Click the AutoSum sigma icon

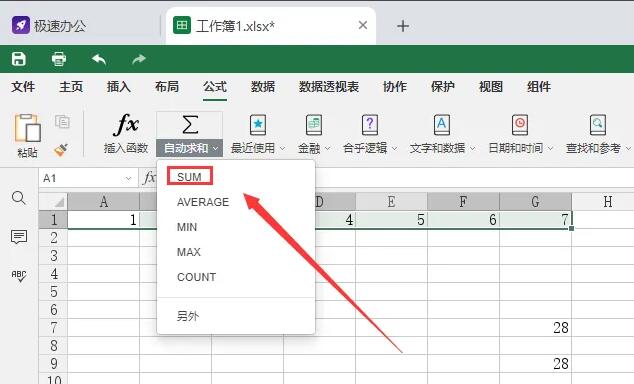point(190,124)
